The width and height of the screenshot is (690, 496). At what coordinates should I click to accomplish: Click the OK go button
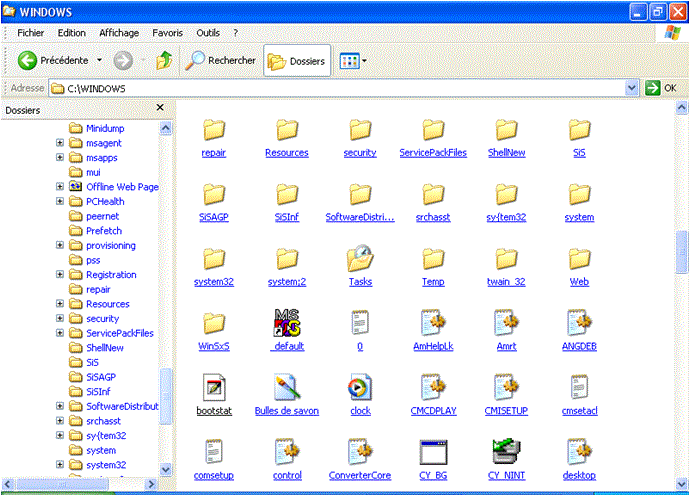661,88
